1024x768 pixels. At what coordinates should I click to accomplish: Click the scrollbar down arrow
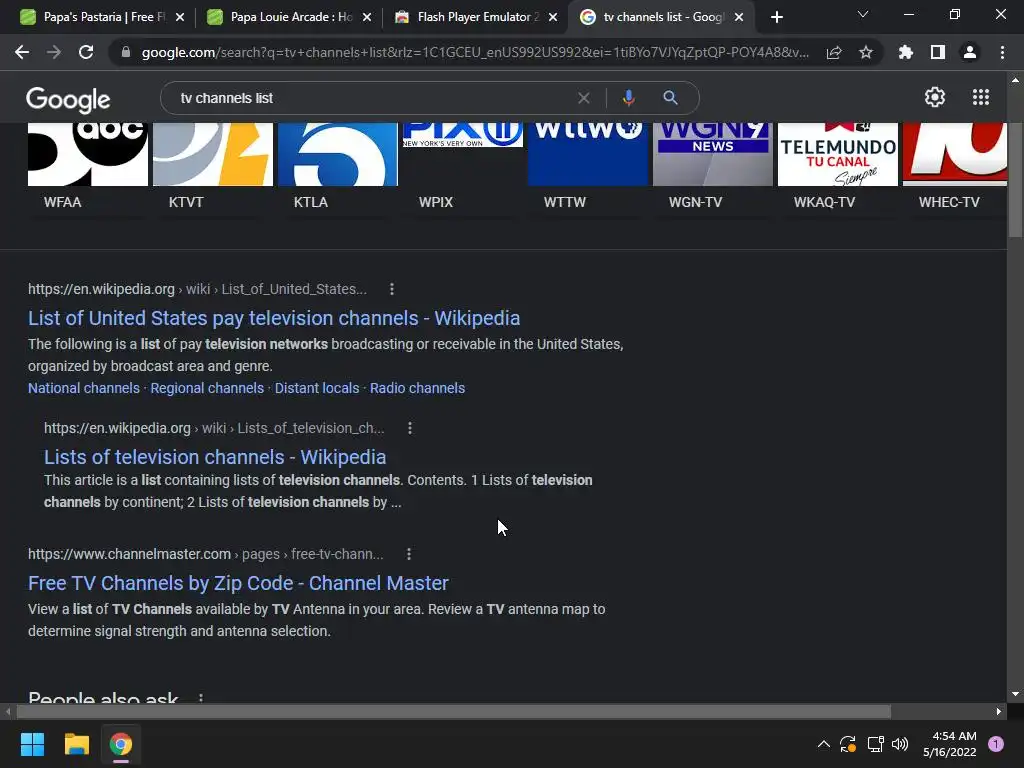click(1016, 694)
